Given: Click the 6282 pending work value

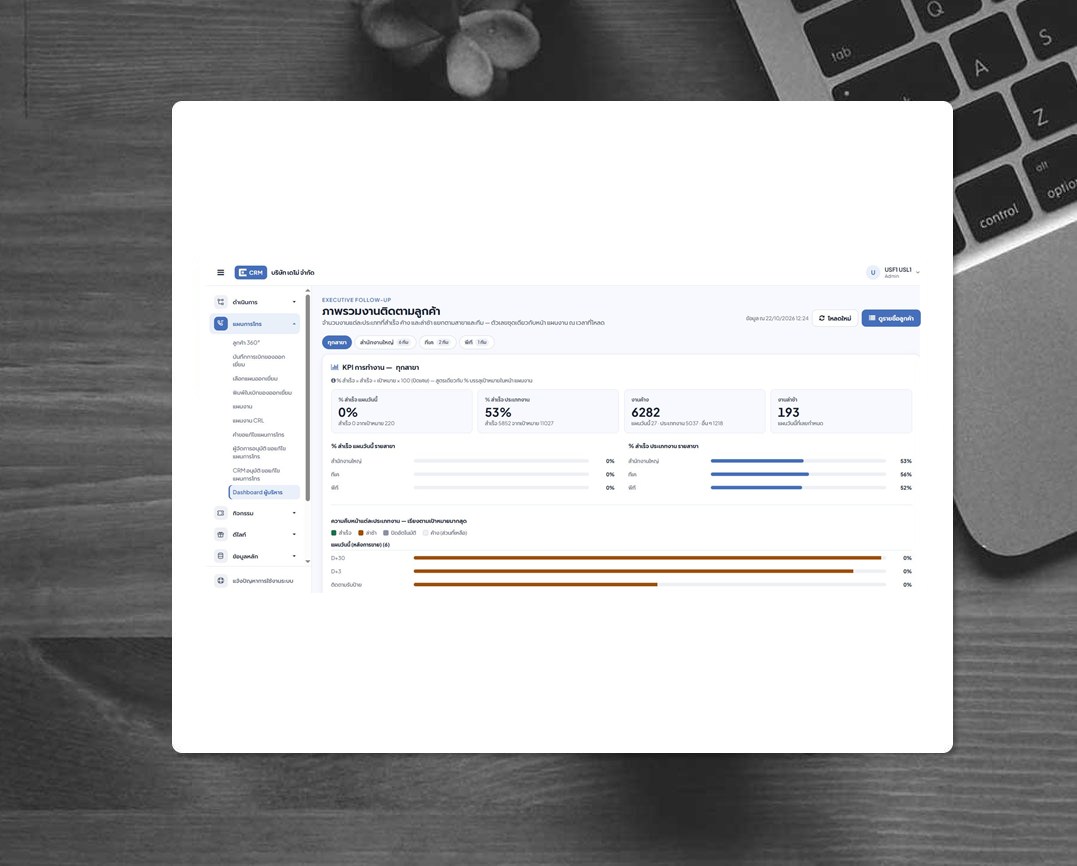Looking at the screenshot, I should pos(646,412).
